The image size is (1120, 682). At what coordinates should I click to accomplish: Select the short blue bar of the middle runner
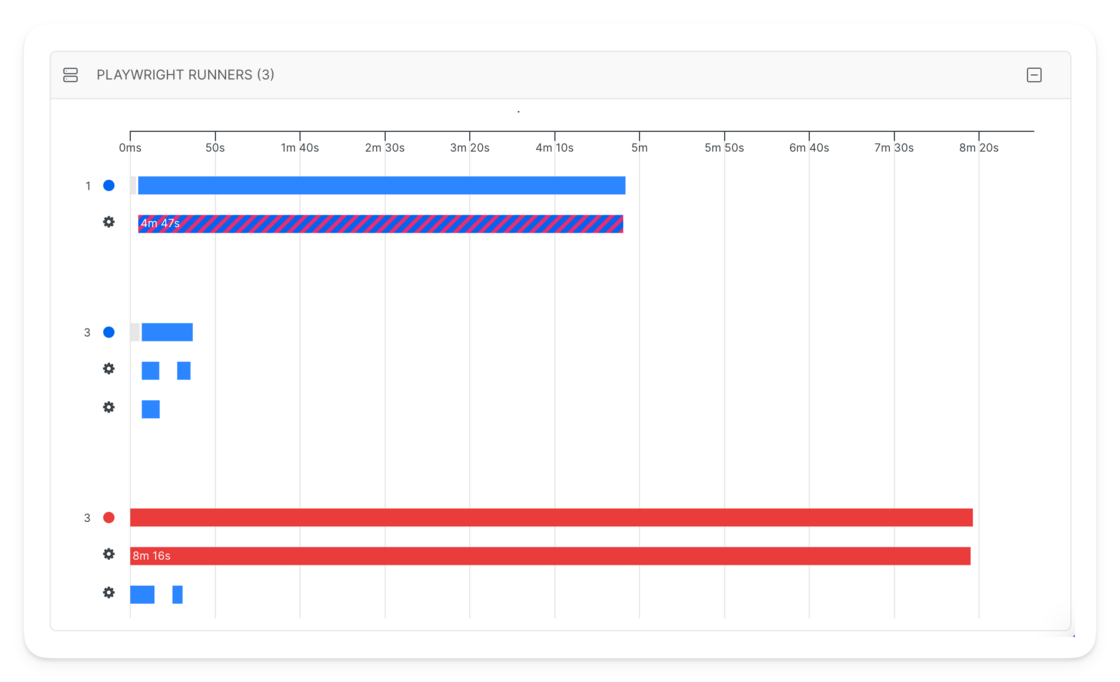point(167,332)
